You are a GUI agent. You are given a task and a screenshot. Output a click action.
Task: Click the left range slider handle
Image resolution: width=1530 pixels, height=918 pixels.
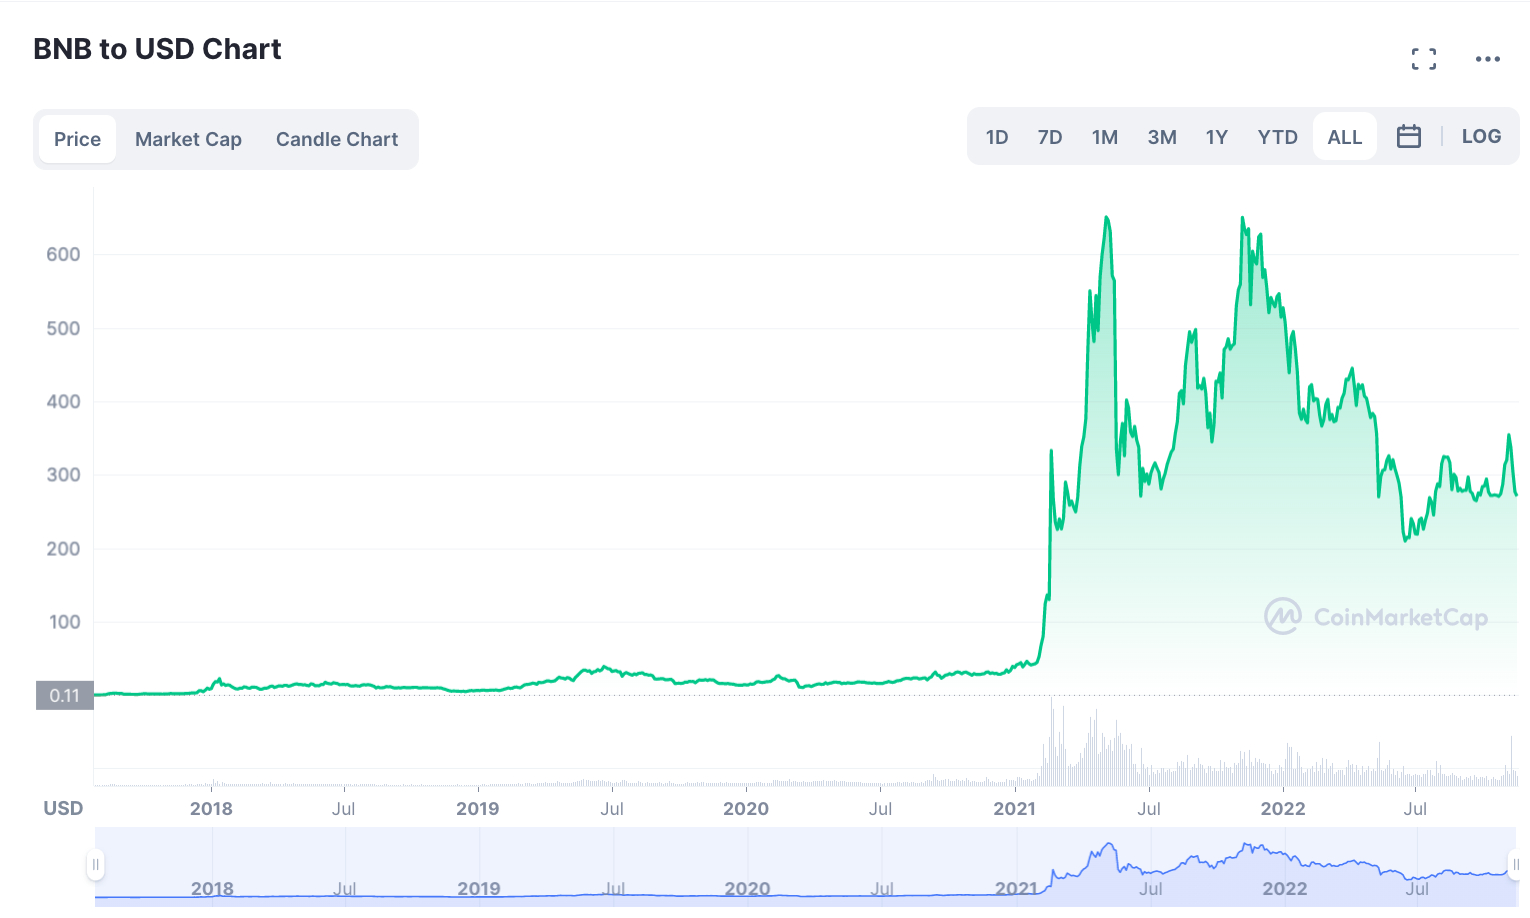[x=96, y=865]
